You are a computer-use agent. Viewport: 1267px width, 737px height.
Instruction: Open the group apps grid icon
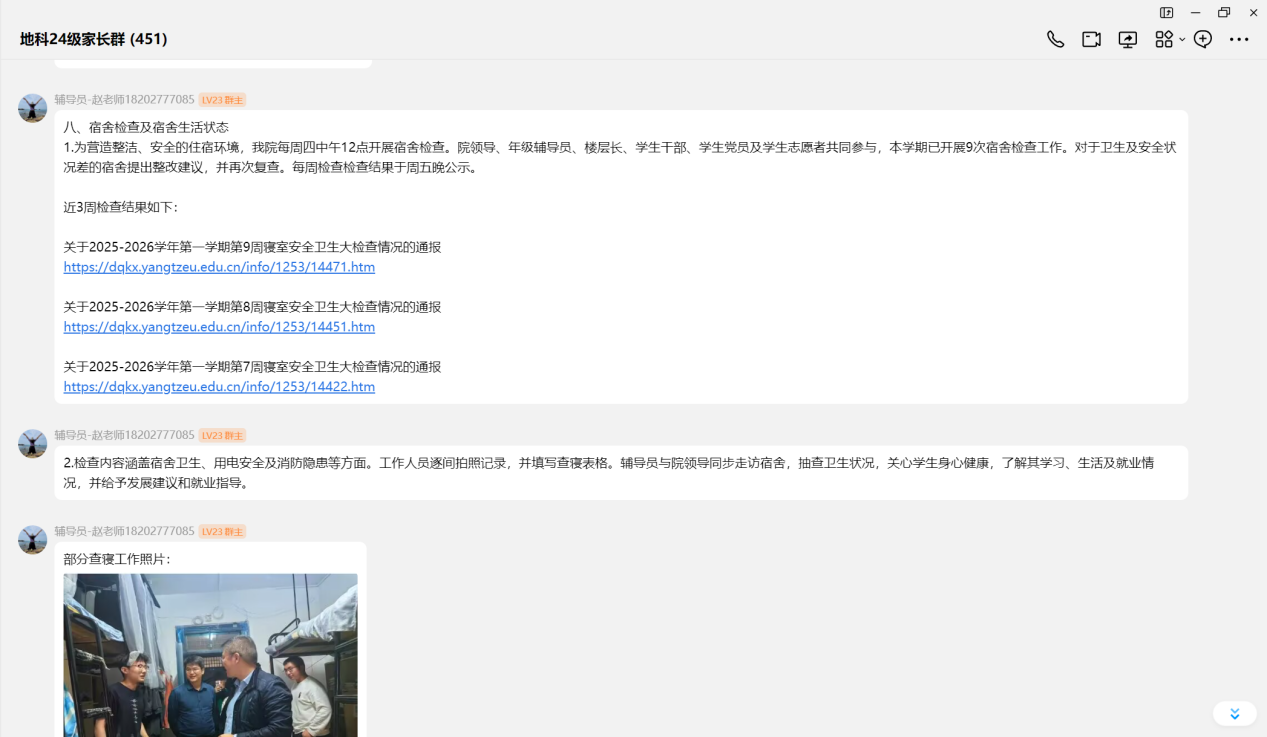1163,39
